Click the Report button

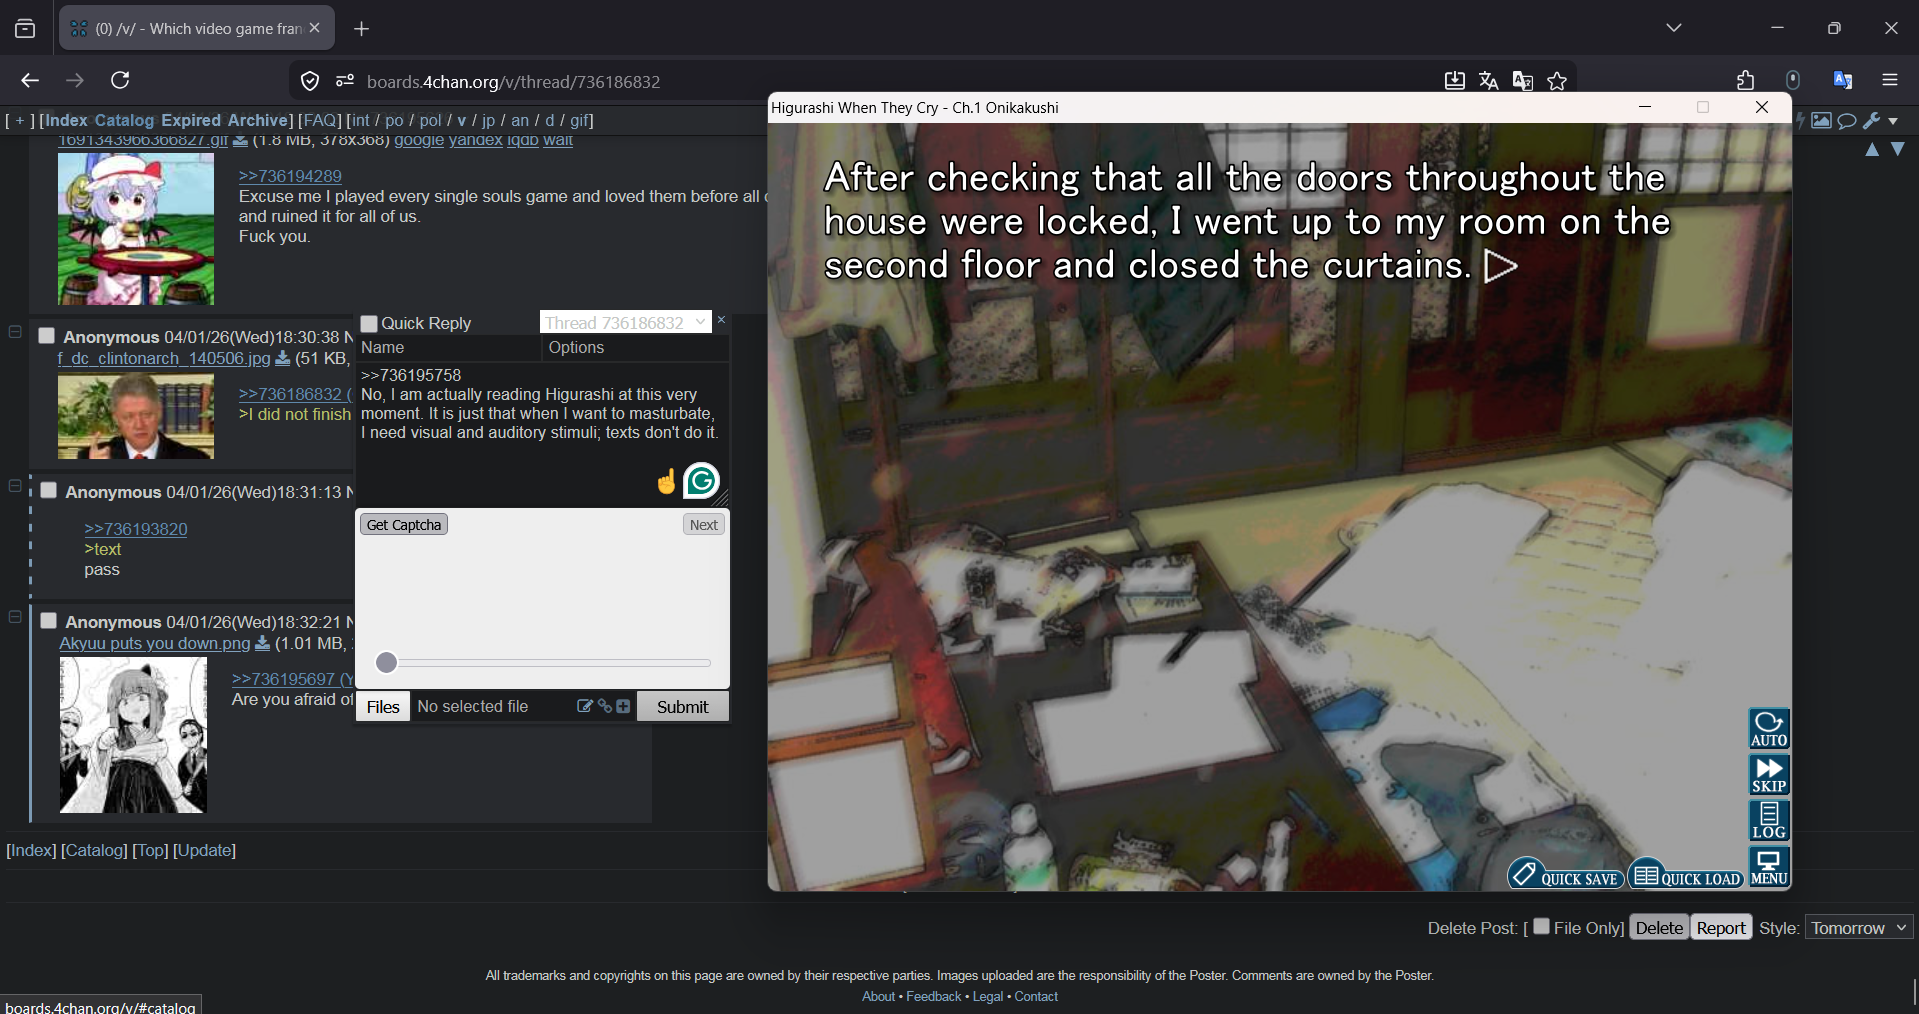tap(1721, 928)
